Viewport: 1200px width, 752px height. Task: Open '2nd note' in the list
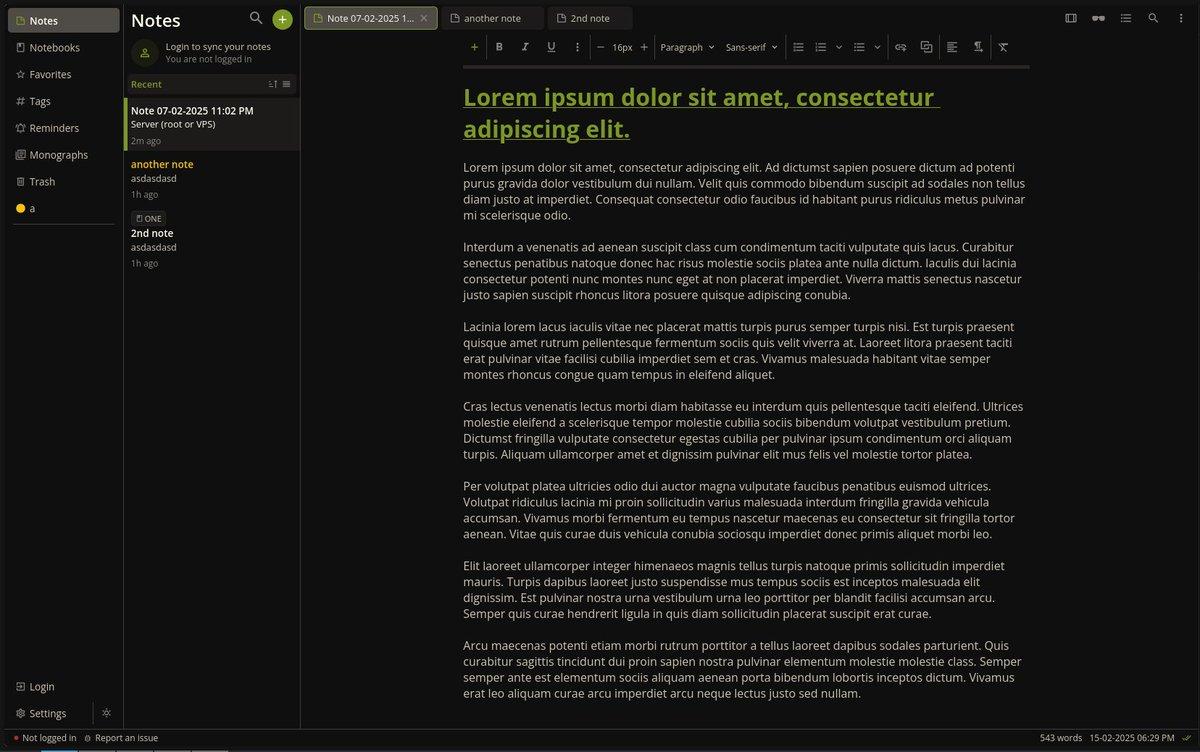click(212, 240)
